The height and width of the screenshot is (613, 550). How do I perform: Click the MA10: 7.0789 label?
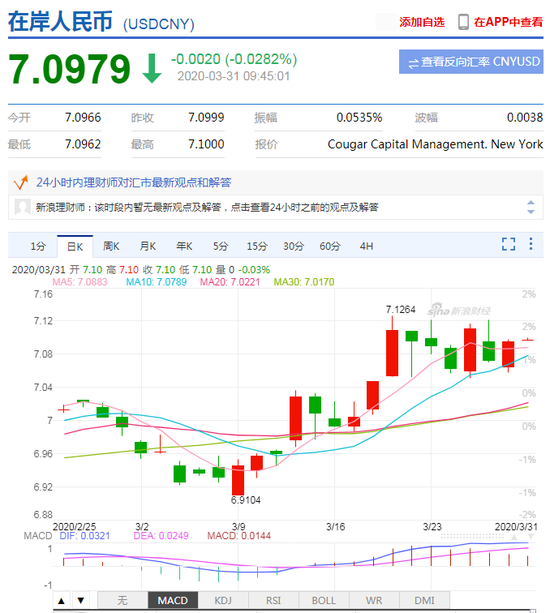click(x=156, y=282)
